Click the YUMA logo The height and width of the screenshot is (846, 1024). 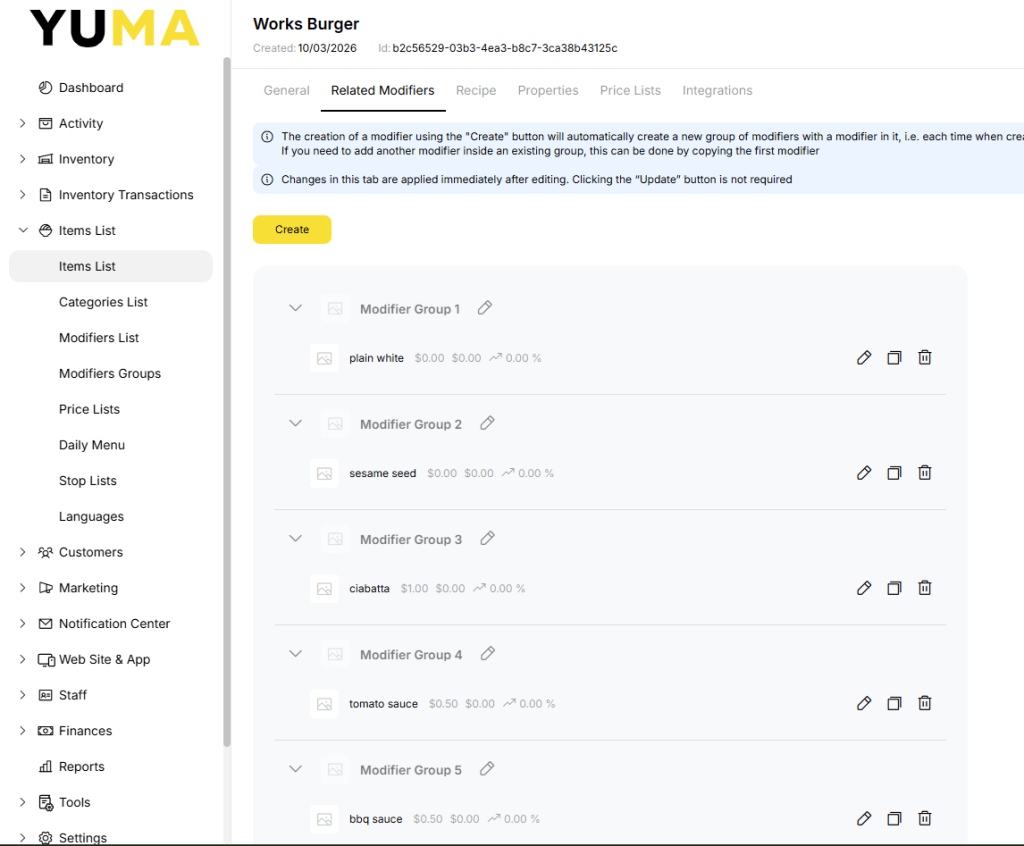pos(114,28)
